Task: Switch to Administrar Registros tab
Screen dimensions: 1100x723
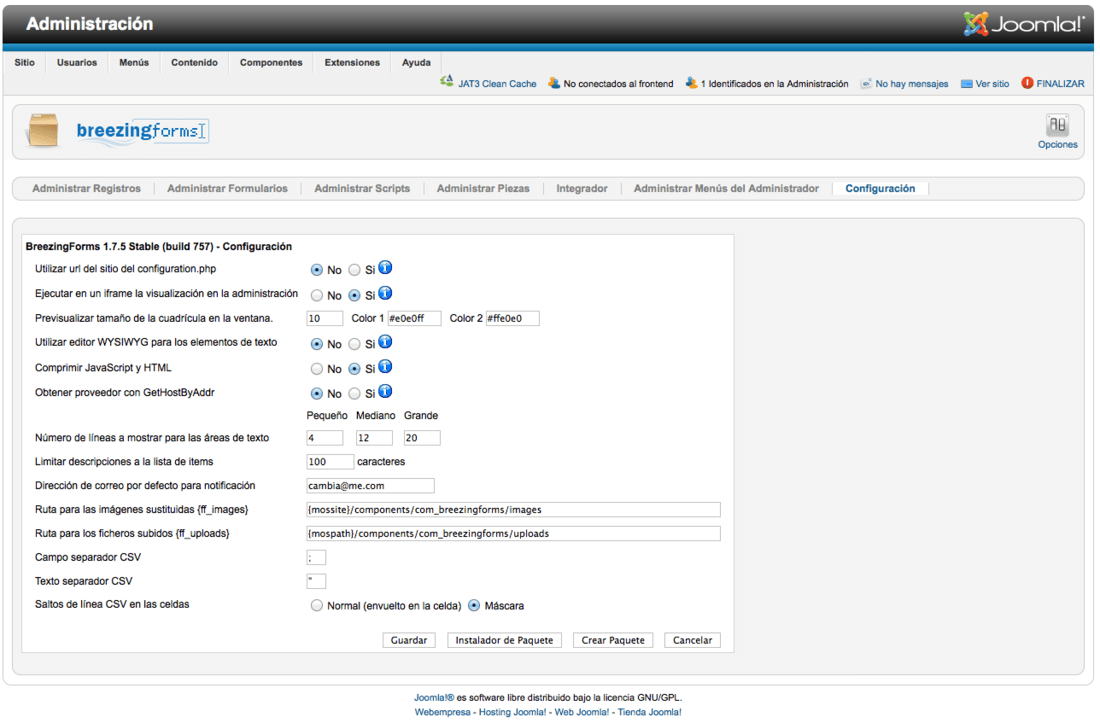Action: click(x=86, y=189)
